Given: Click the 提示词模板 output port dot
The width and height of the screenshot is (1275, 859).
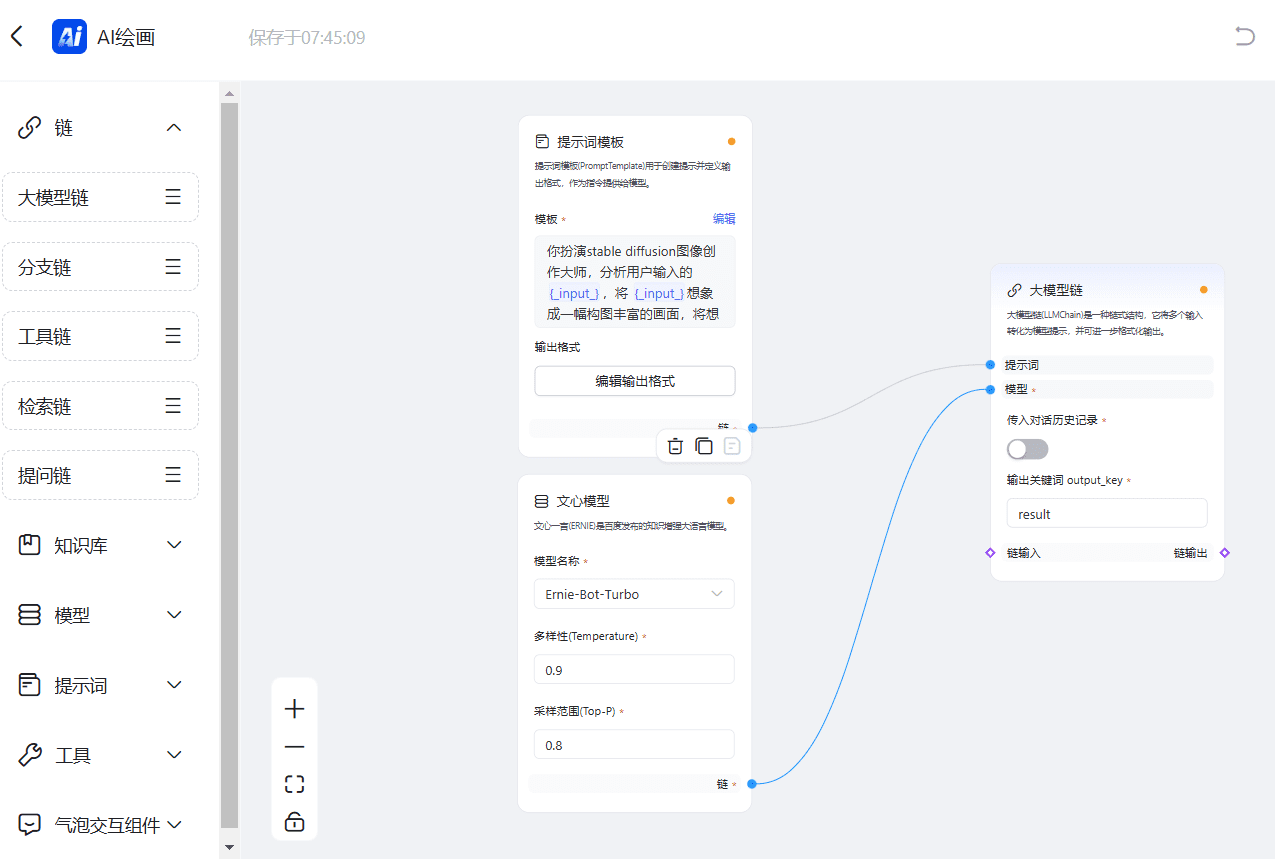Looking at the screenshot, I should (x=752, y=428).
